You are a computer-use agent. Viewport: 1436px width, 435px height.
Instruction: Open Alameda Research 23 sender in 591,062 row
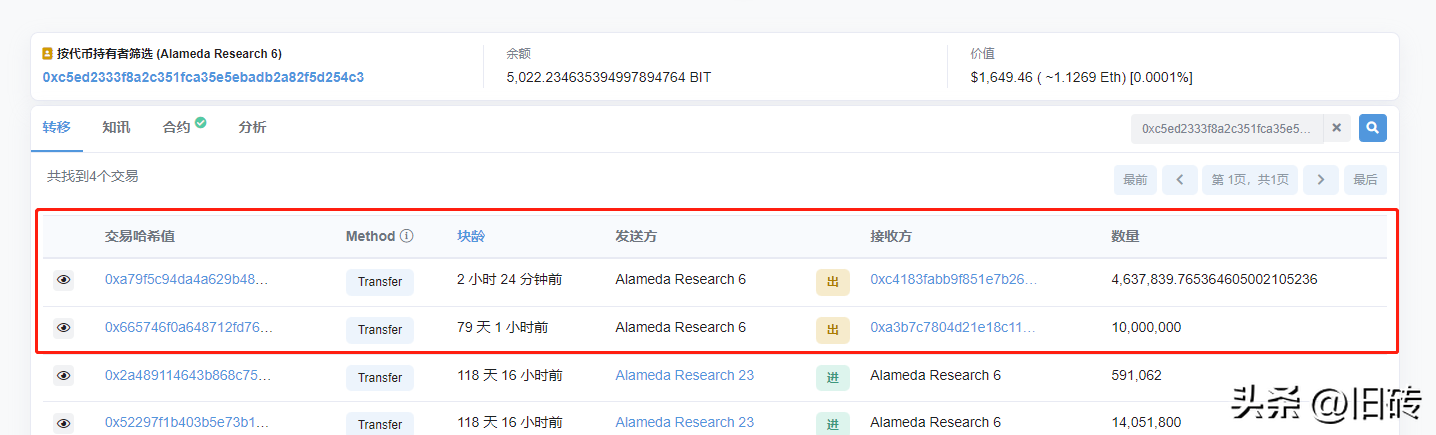685,375
